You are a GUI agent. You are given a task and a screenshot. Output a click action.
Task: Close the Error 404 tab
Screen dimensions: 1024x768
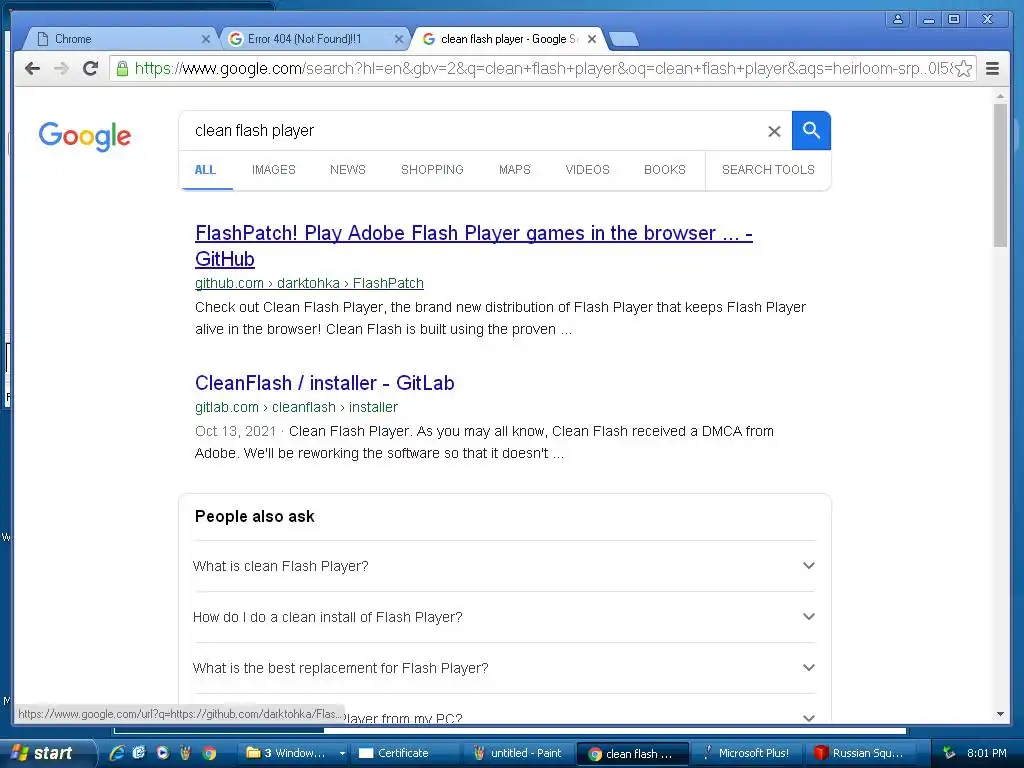(398, 39)
